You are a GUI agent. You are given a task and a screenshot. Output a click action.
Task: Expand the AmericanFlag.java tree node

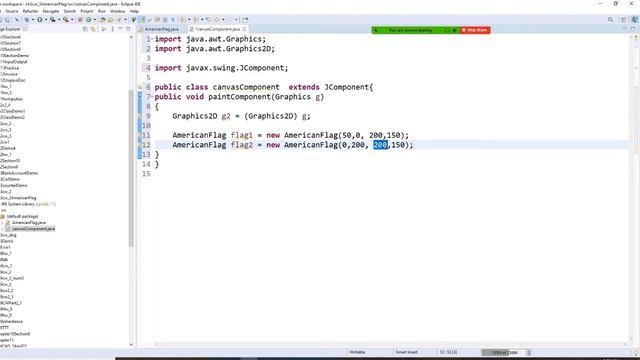click(x=2, y=222)
